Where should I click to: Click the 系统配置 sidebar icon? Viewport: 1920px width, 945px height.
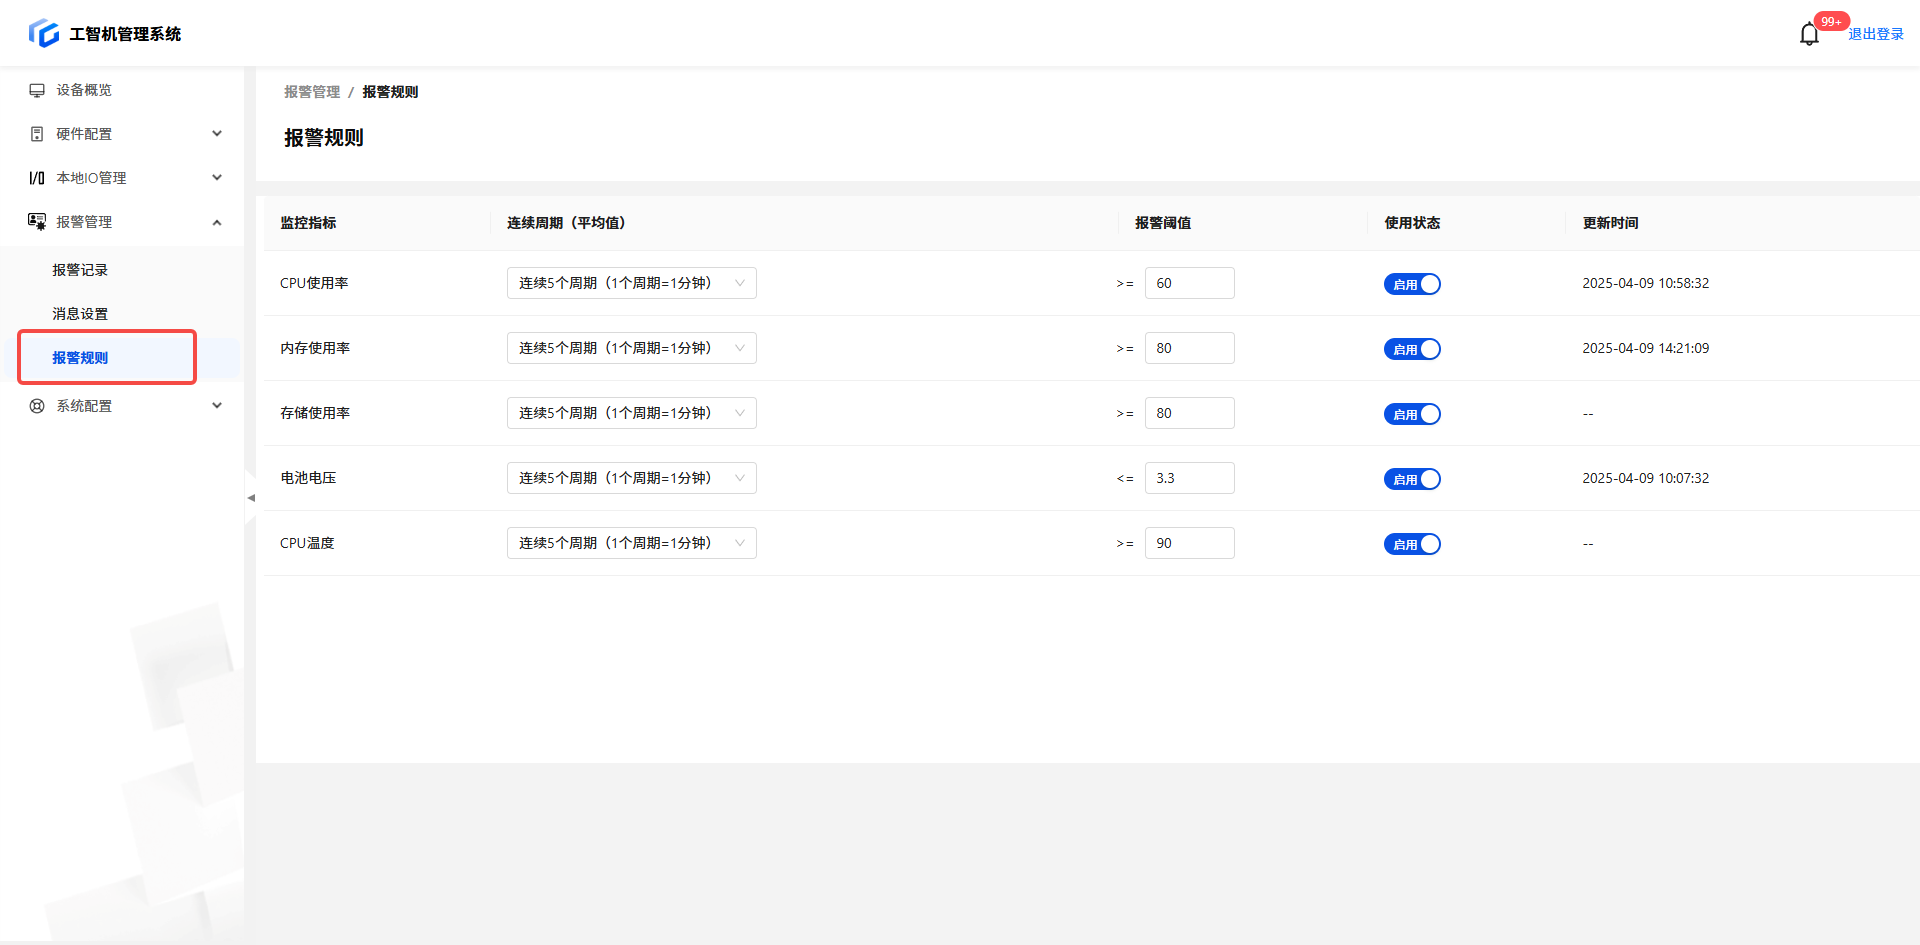37,406
